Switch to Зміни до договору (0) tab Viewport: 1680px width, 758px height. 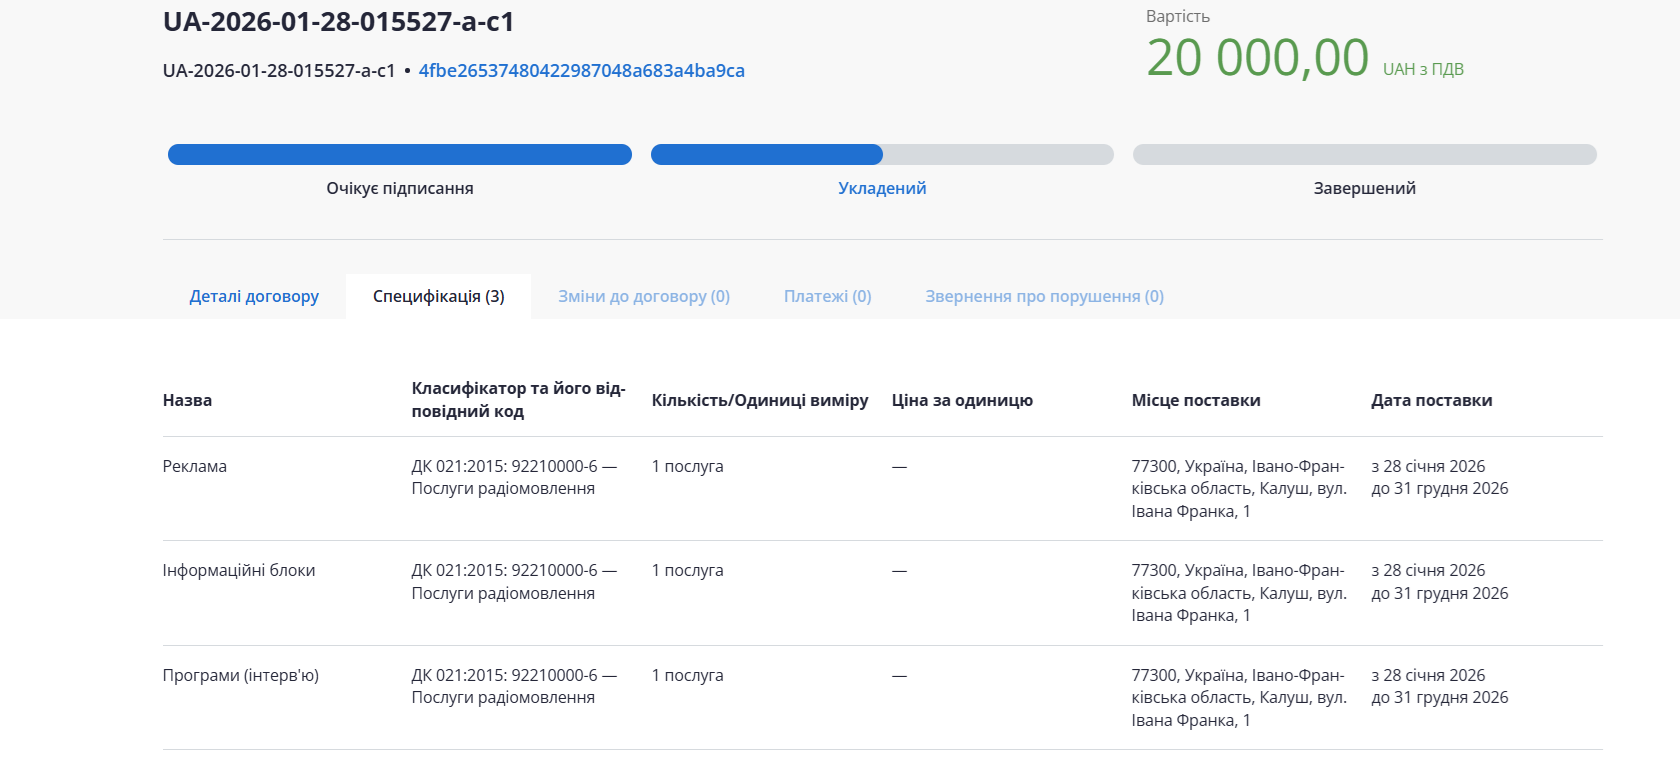pos(643,296)
